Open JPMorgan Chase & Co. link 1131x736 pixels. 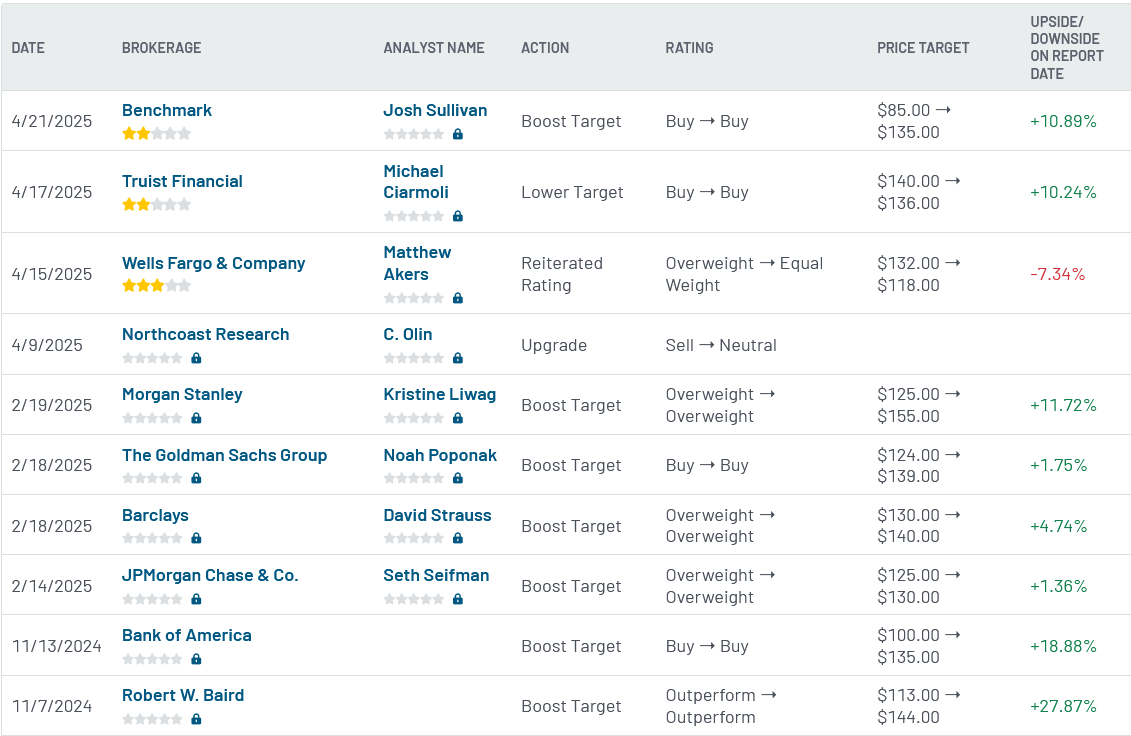(x=210, y=575)
